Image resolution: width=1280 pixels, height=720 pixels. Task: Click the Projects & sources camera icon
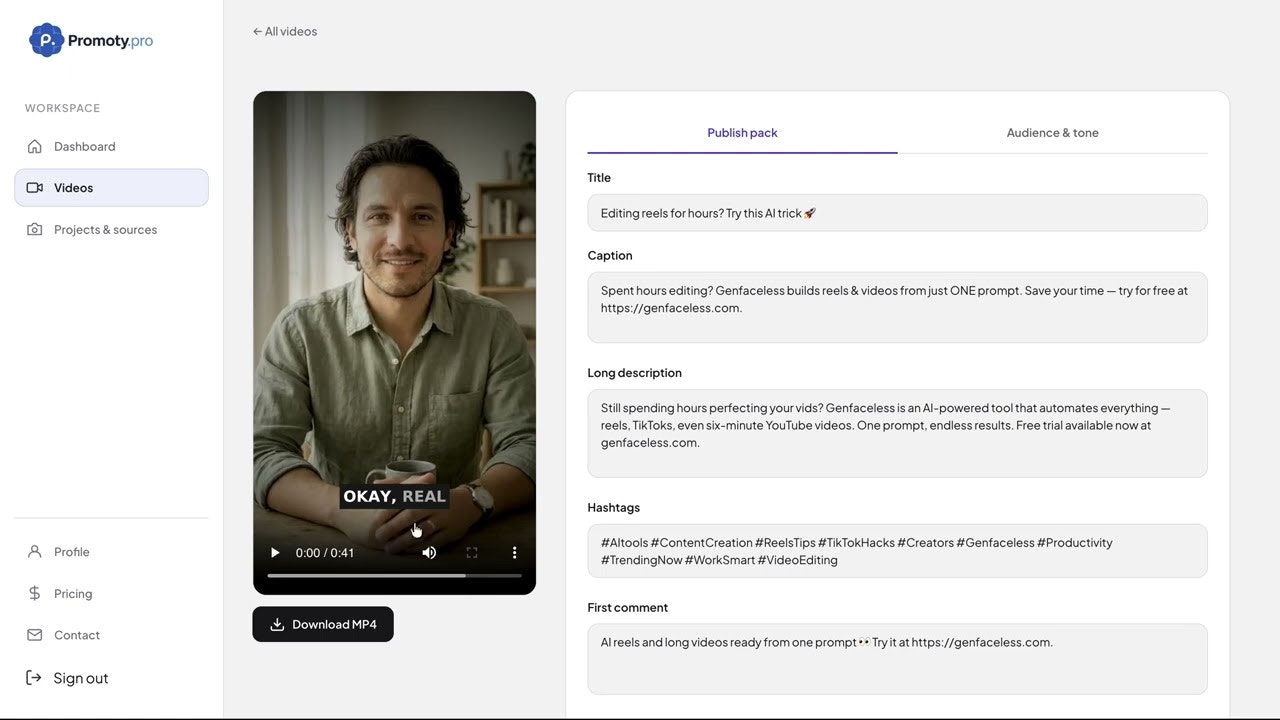click(35, 229)
